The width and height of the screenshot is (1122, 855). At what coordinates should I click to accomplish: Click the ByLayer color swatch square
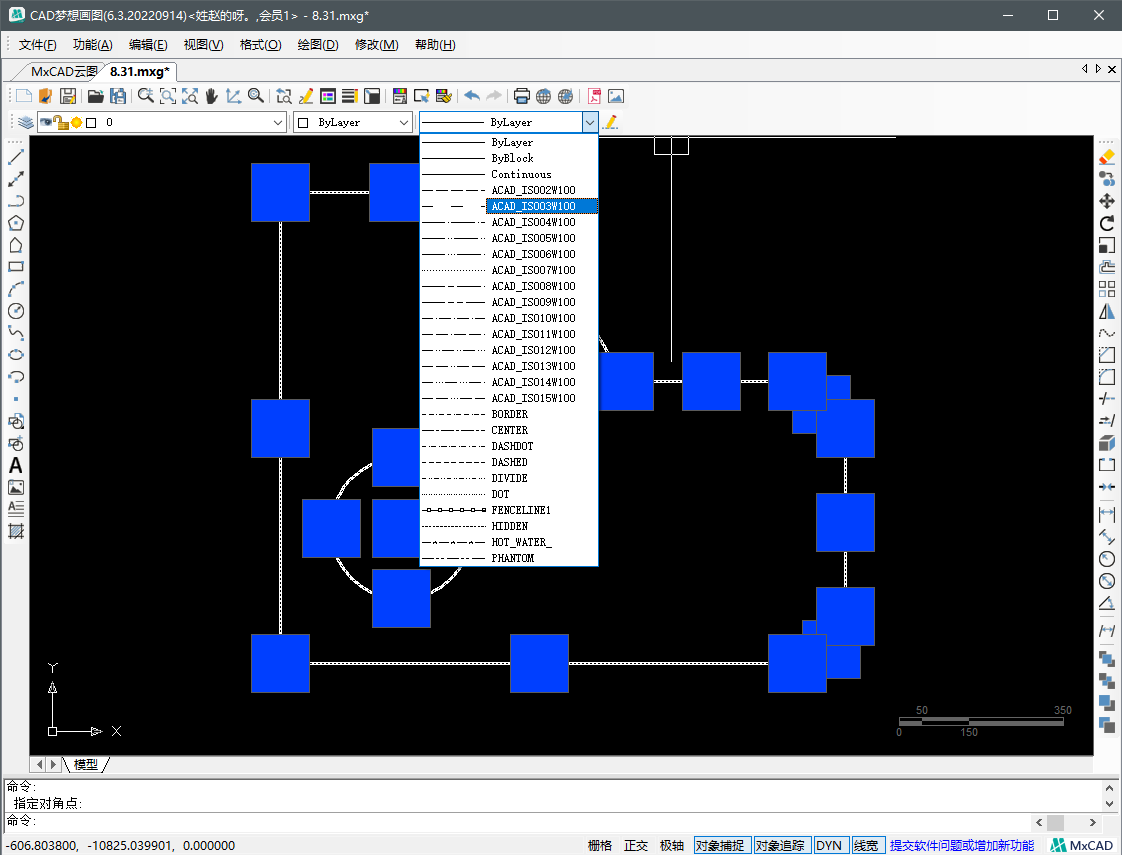click(x=303, y=122)
